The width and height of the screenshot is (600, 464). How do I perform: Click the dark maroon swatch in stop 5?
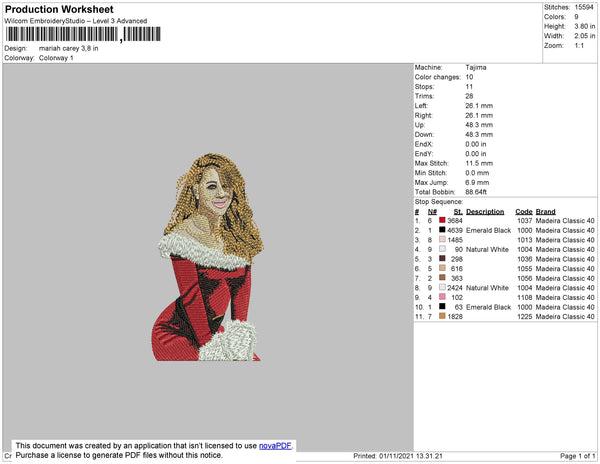click(x=442, y=258)
